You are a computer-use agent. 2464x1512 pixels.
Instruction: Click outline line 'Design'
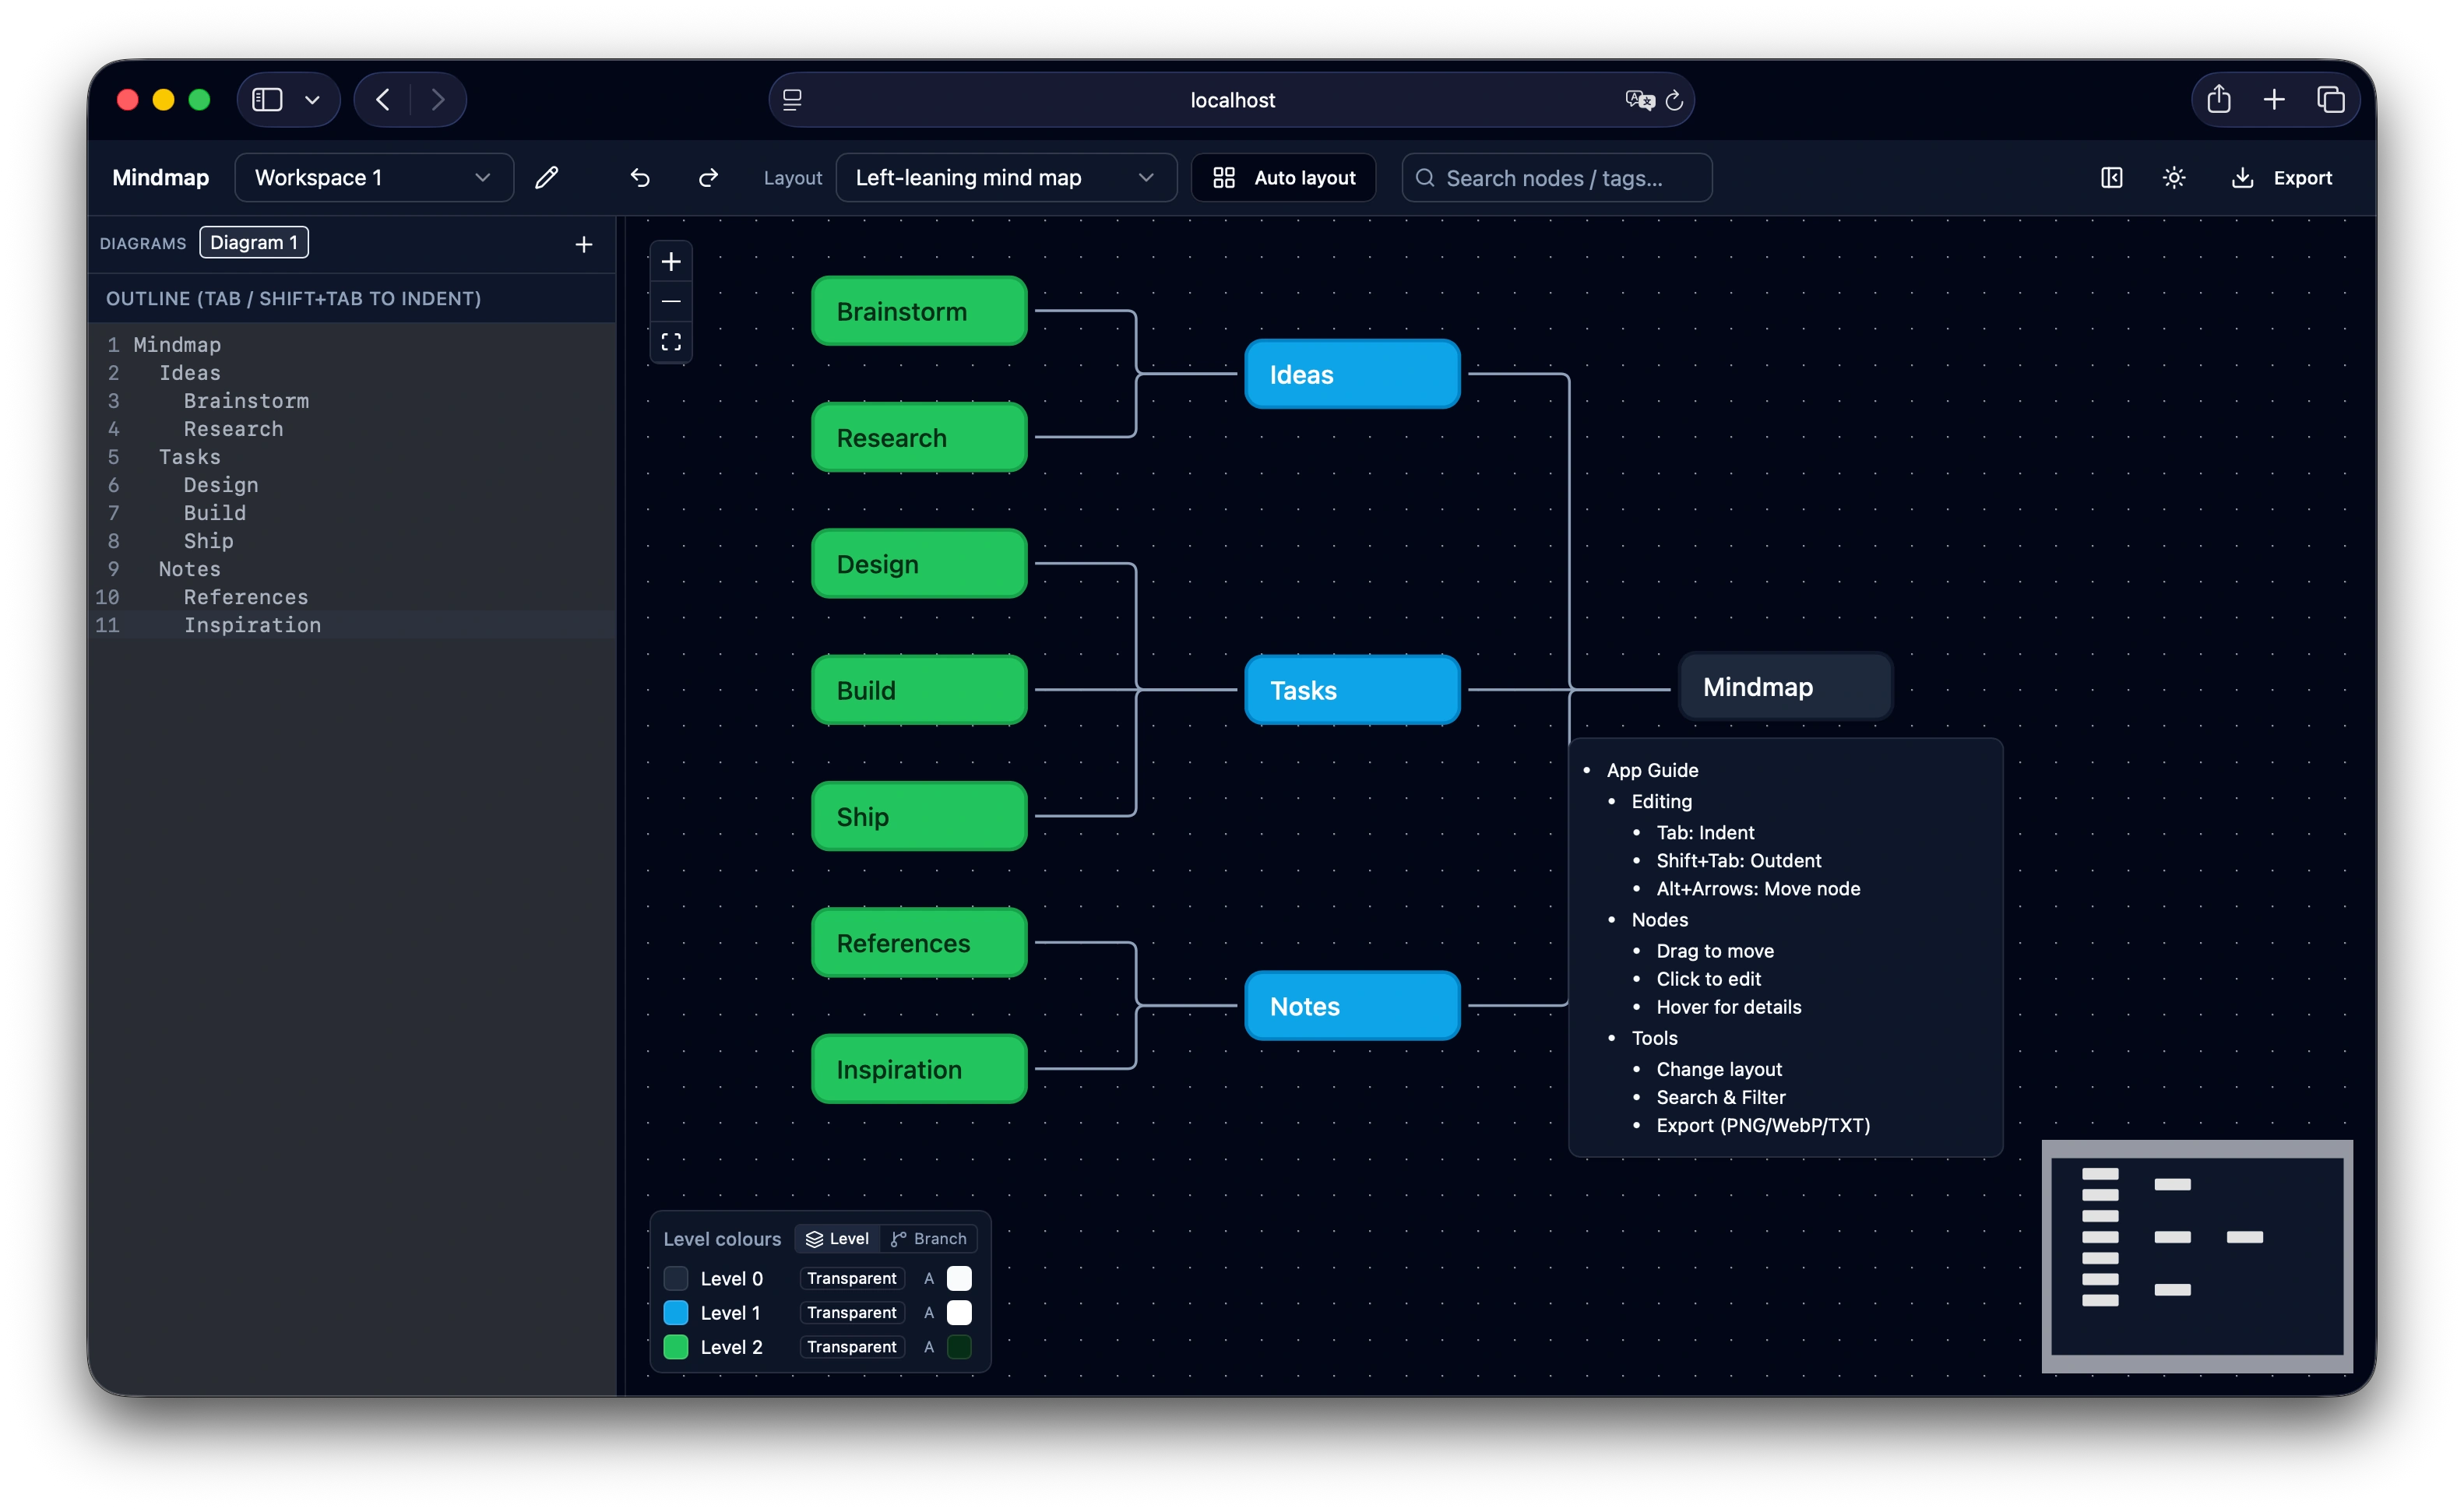pyautogui.click(x=221, y=485)
